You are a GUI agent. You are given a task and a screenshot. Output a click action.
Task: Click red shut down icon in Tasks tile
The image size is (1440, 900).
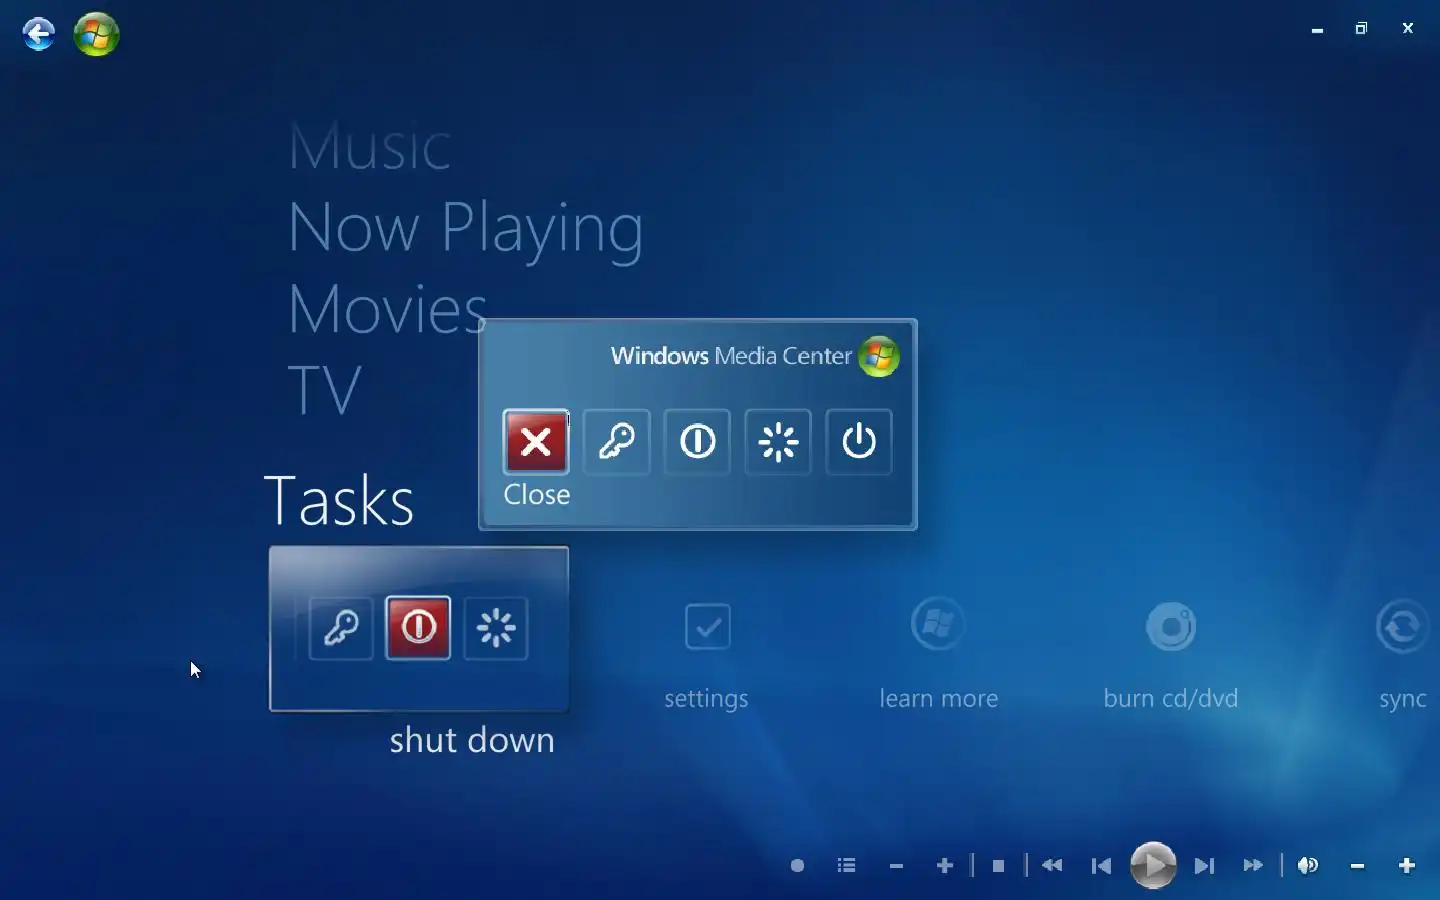(x=418, y=628)
